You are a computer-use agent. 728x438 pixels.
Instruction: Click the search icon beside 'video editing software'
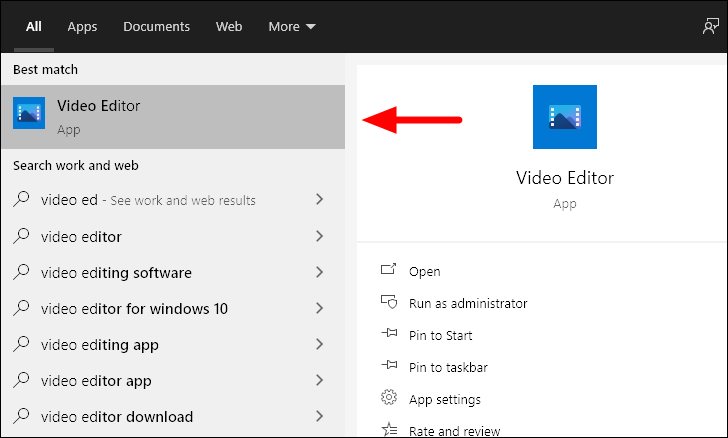click(x=21, y=272)
